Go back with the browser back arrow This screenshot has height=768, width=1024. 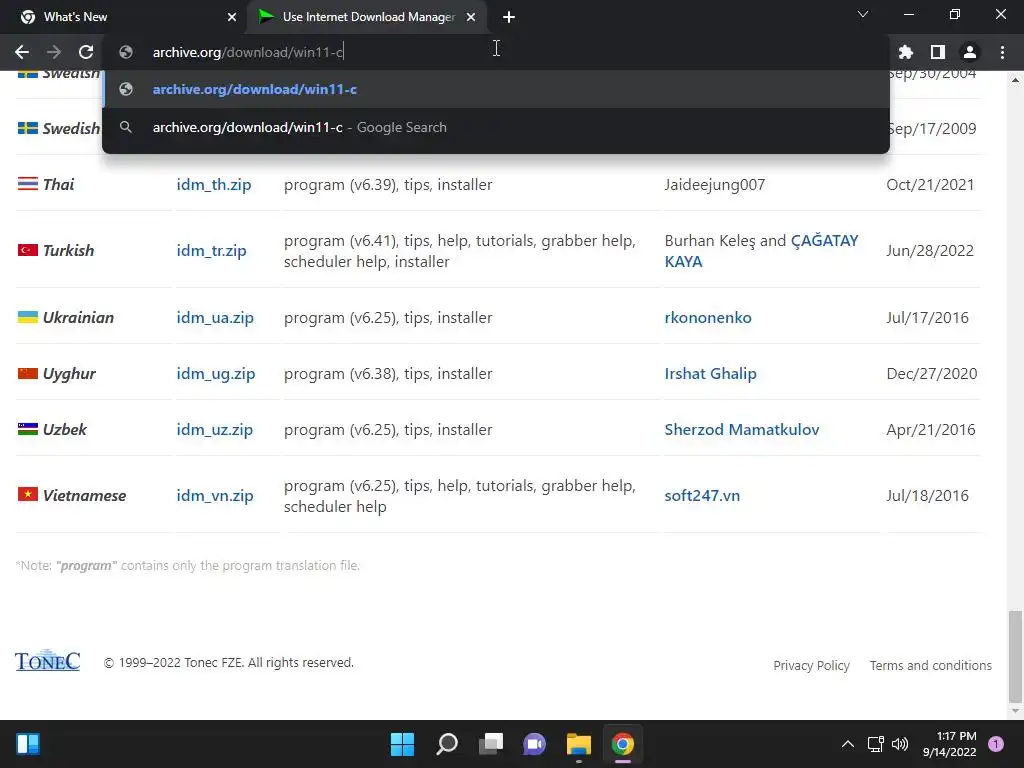pos(22,52)
